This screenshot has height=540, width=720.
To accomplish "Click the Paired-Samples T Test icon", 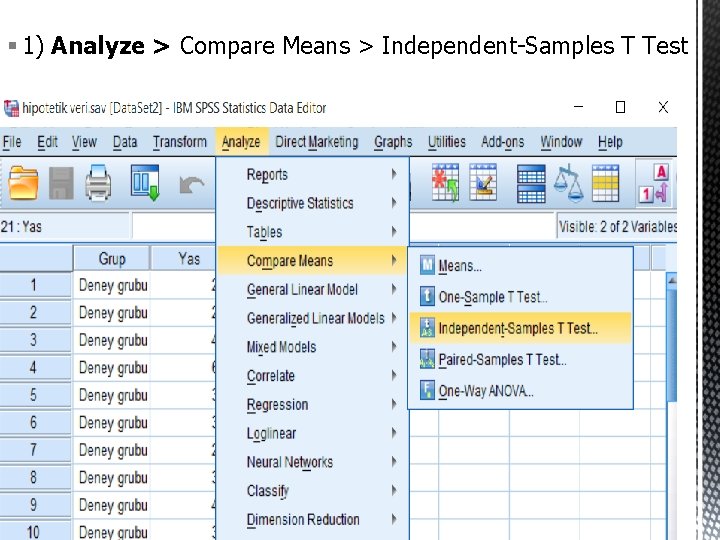I will point(427,359).
